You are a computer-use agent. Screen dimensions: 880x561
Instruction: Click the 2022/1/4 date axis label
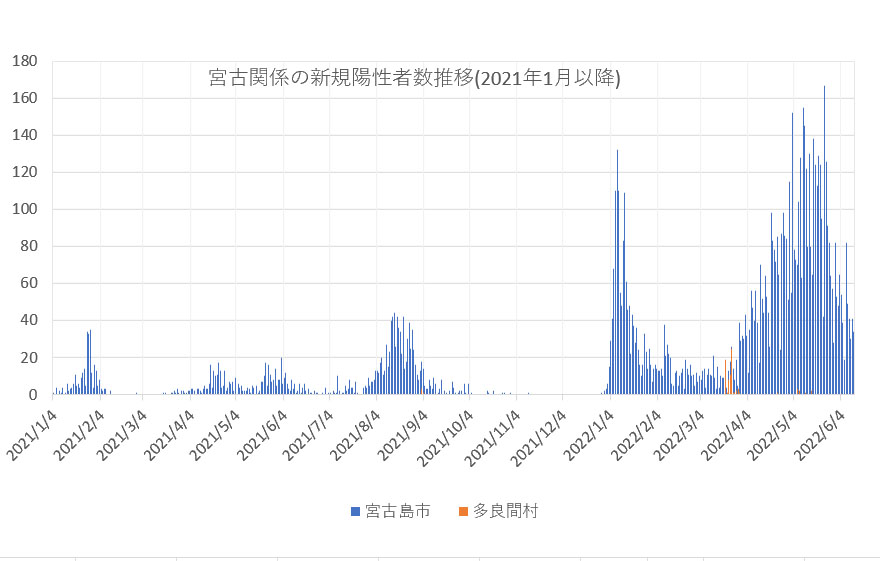point(590,434)
